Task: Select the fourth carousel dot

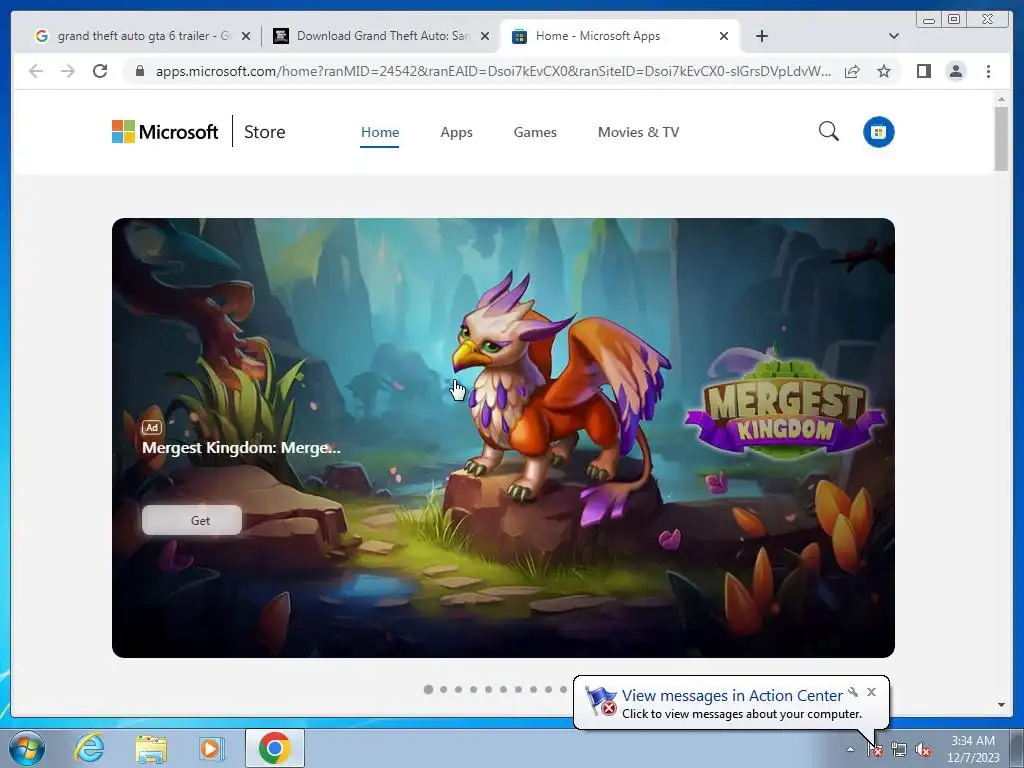Action: coord(473,690)
